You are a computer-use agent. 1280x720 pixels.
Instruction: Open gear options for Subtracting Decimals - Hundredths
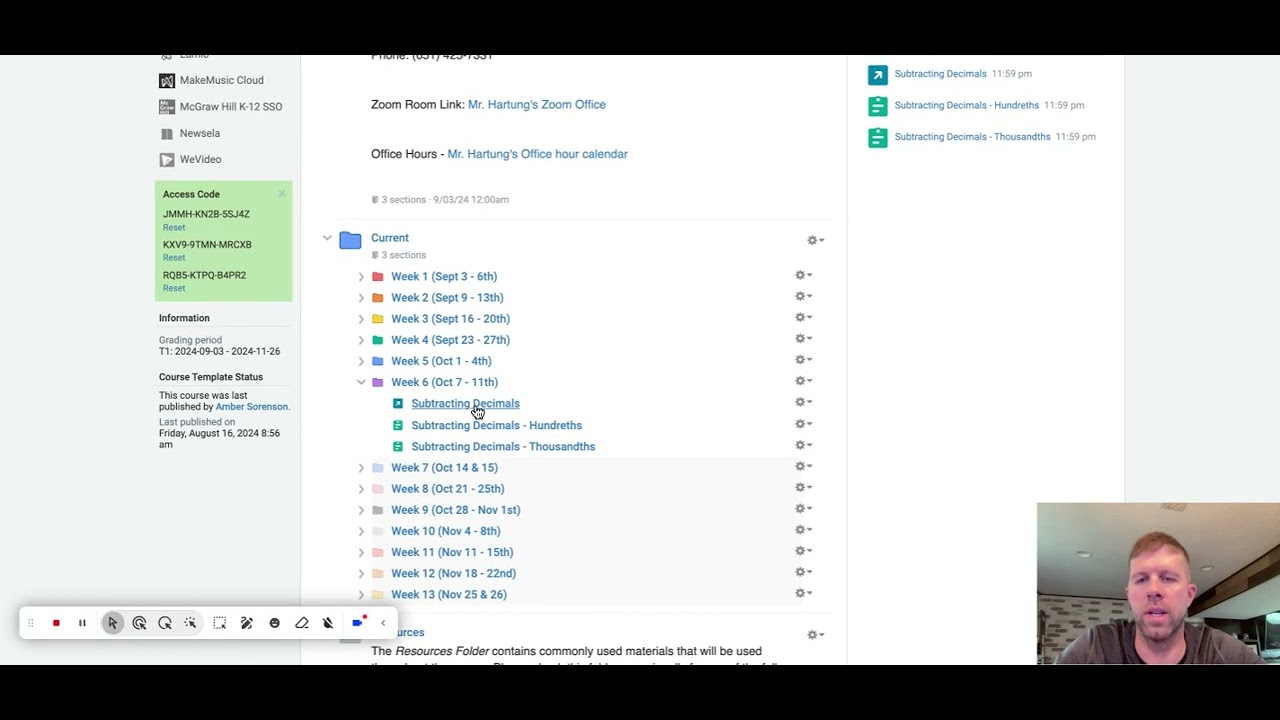[803, 424]
